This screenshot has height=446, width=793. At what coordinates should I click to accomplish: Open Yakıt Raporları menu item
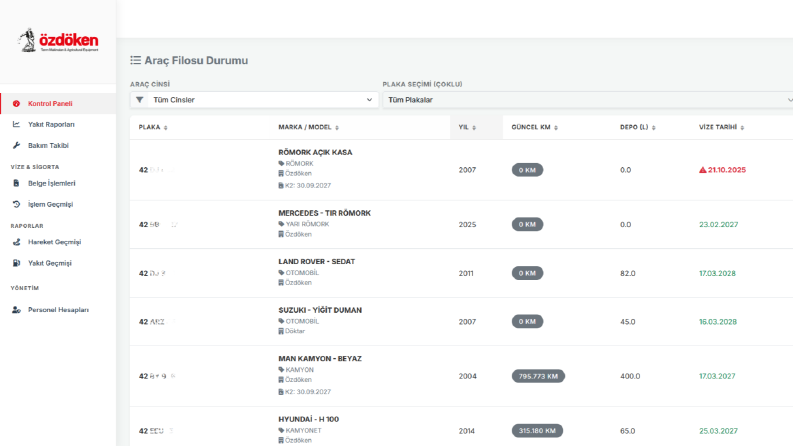coord(58,124)
